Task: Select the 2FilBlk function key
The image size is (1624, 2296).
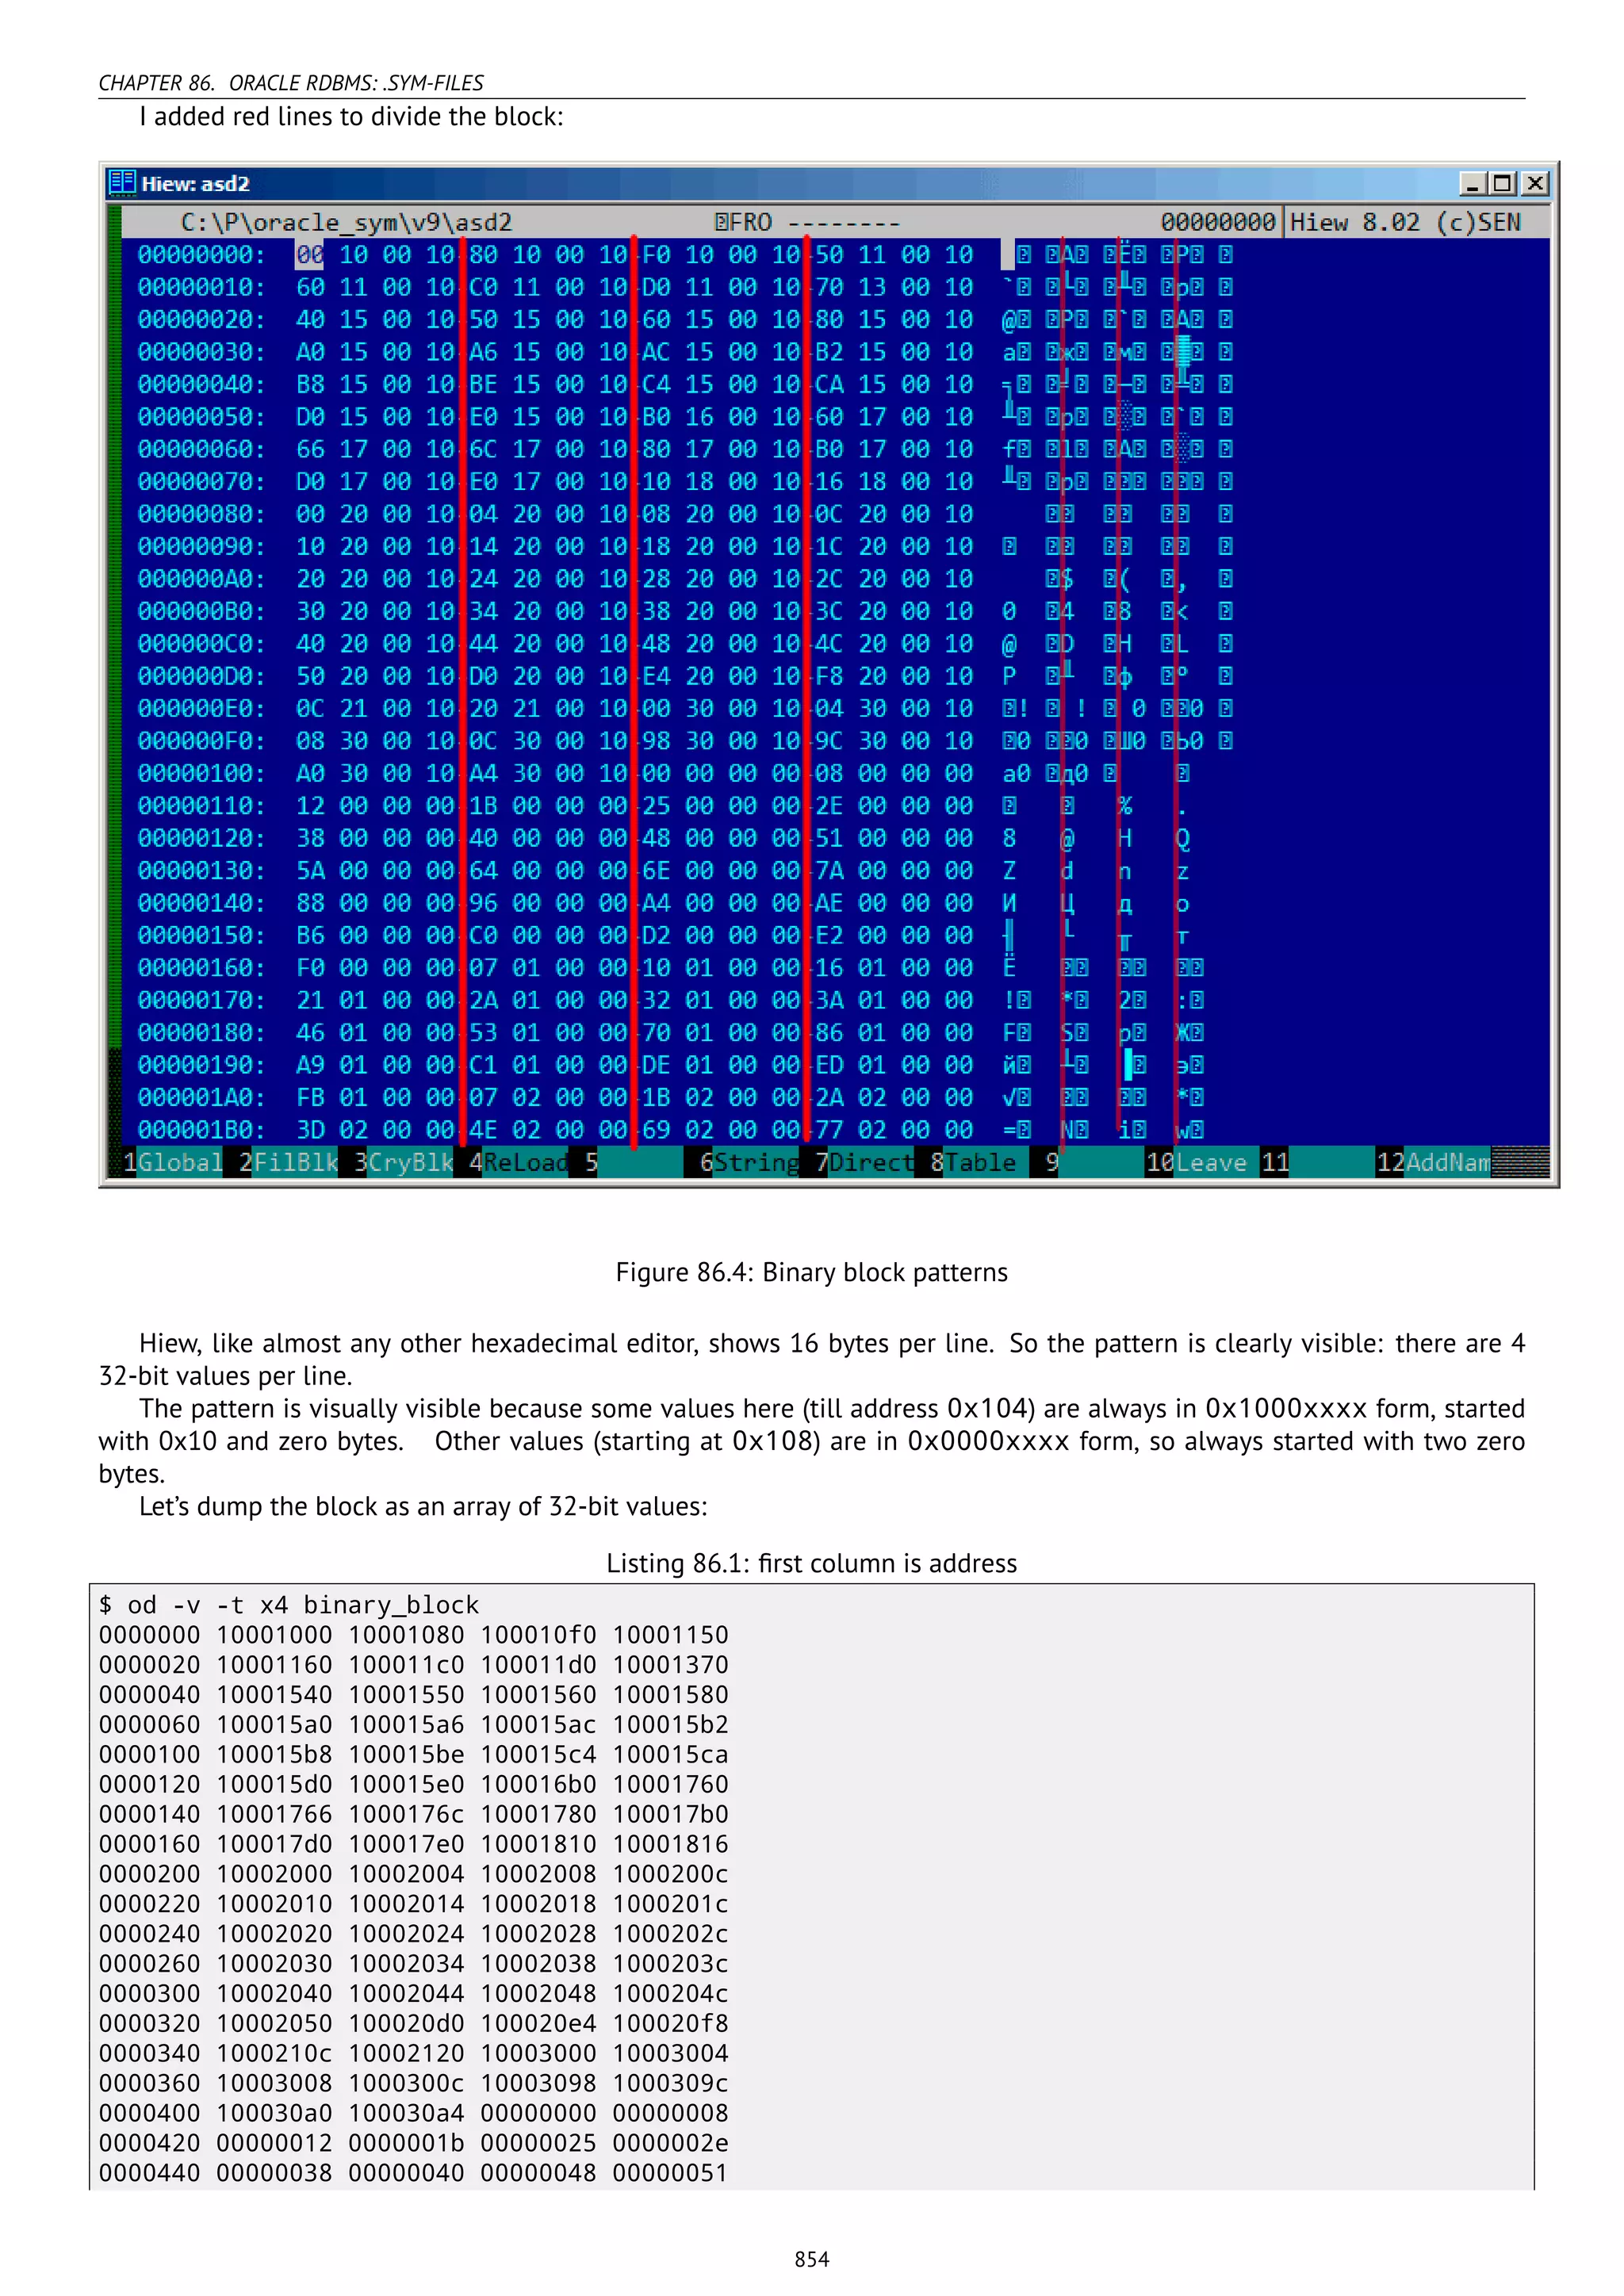Action: [288, 1162]
